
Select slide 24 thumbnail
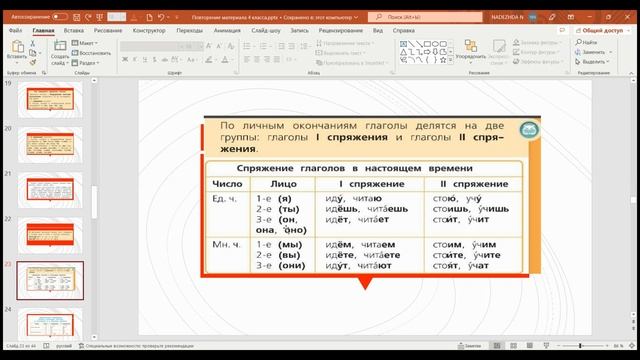[50, 324]
